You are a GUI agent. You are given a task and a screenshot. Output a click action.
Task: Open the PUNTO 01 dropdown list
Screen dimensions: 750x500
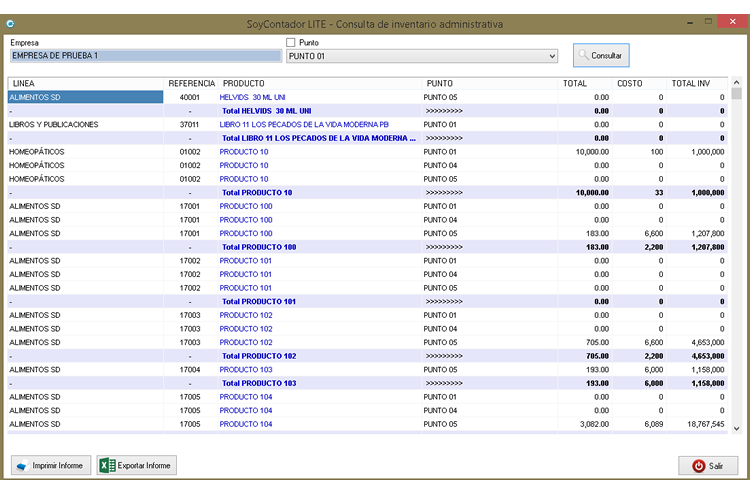coord(552,56)
